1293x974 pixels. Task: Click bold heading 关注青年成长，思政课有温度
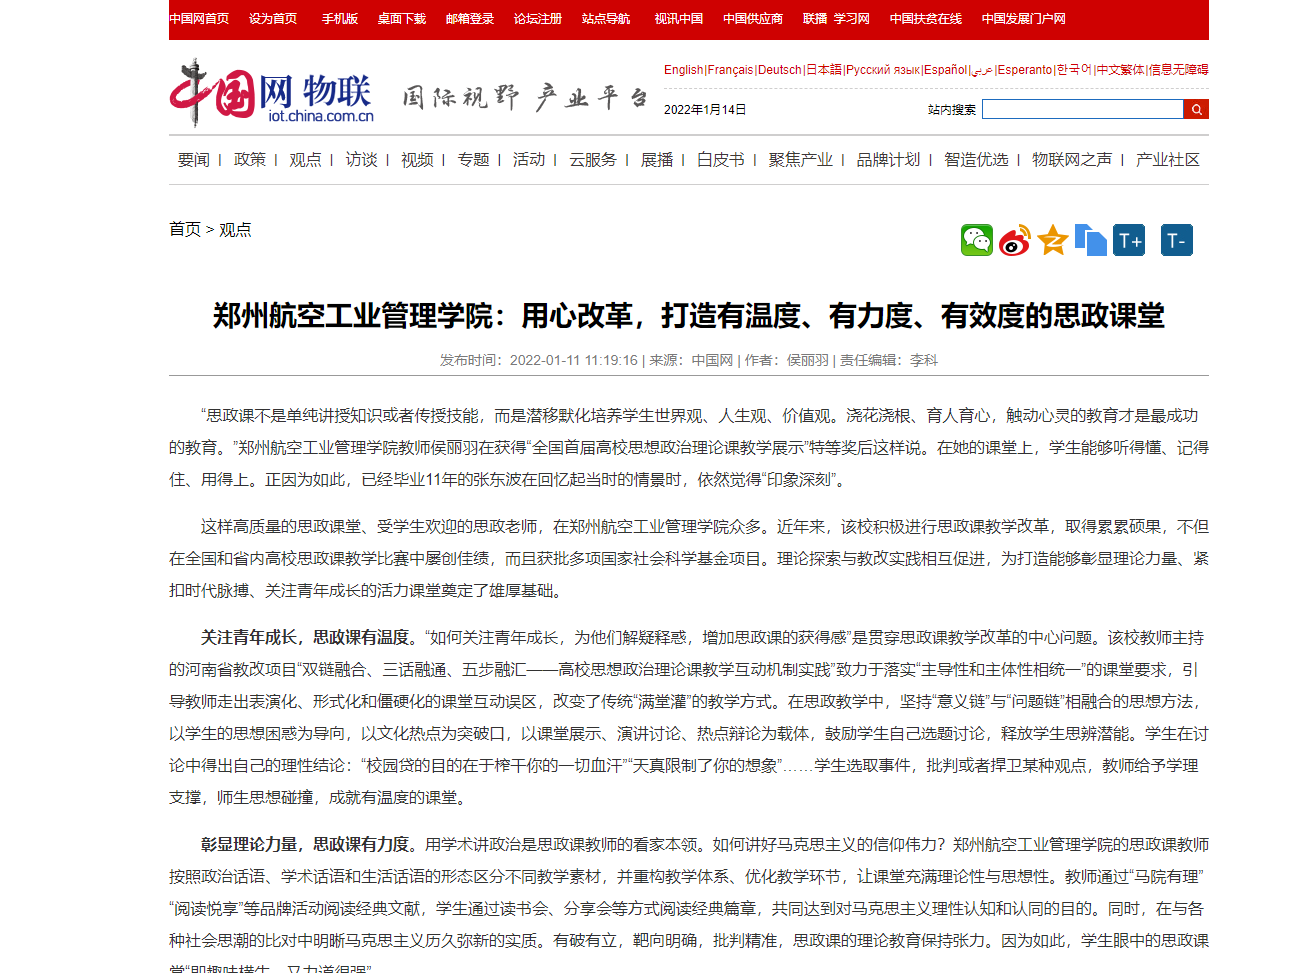point(306,638)
